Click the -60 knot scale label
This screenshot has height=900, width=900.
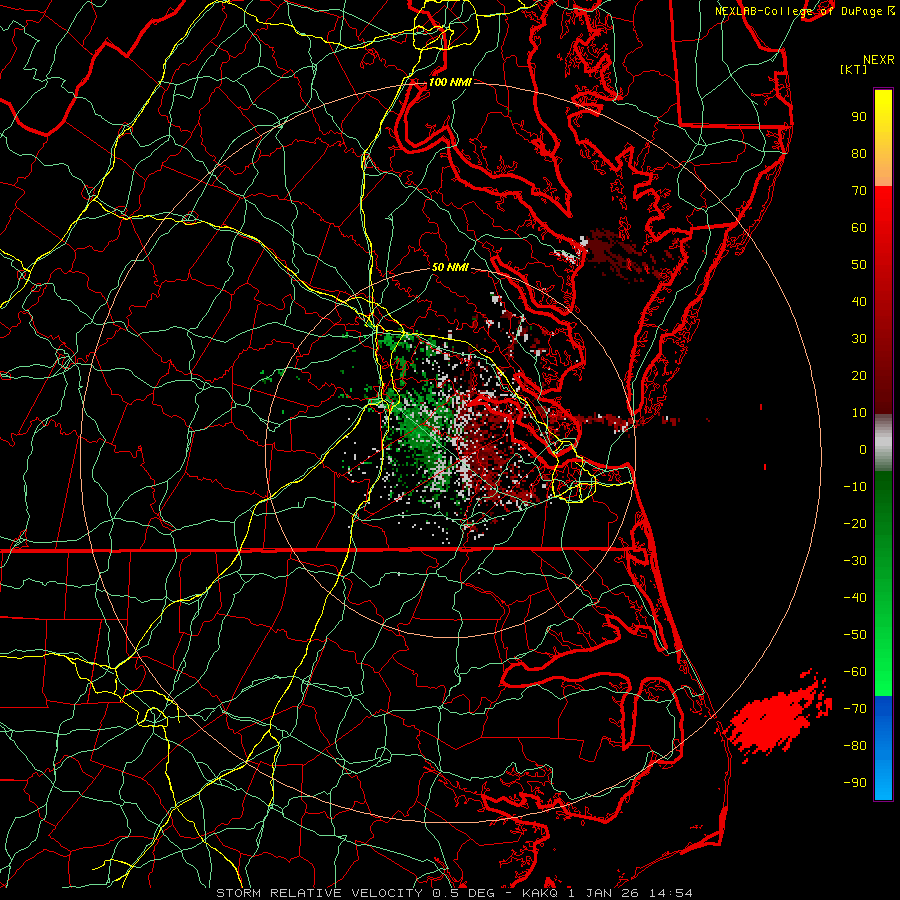point(855,672)
